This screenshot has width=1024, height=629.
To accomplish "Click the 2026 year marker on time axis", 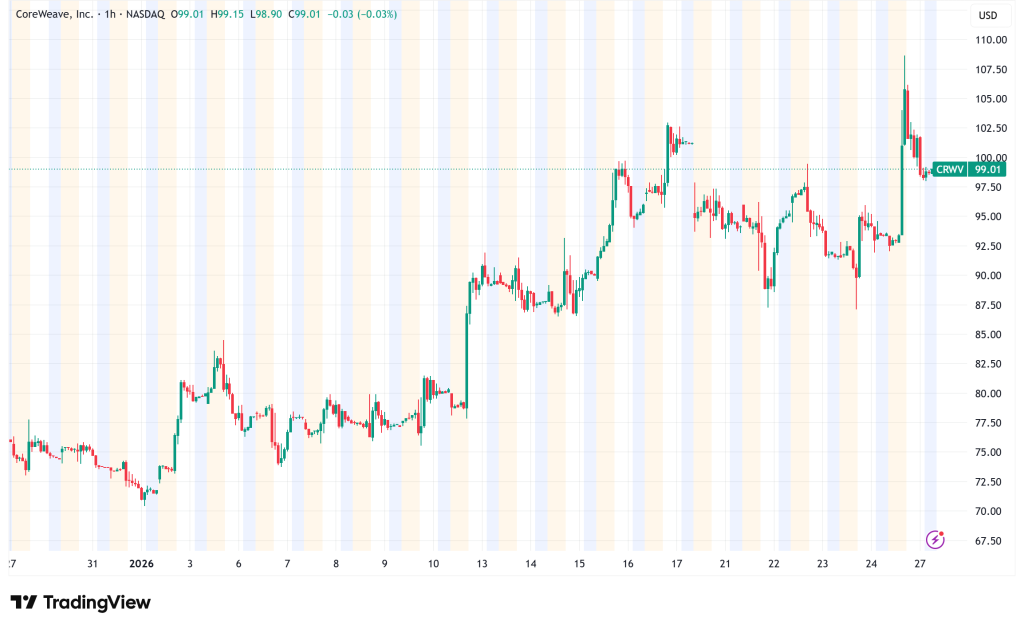I will [x=146, y=564].
